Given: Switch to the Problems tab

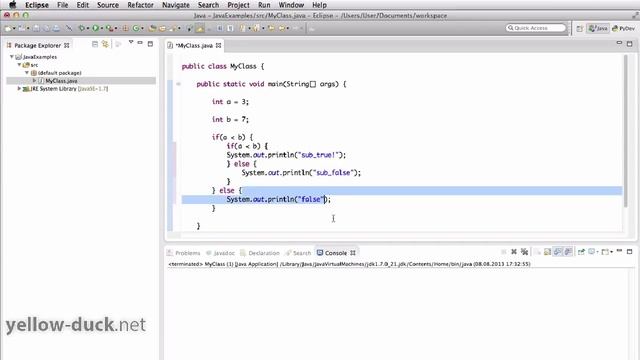Looking at the screenshot, I should [x=184, y=253].
